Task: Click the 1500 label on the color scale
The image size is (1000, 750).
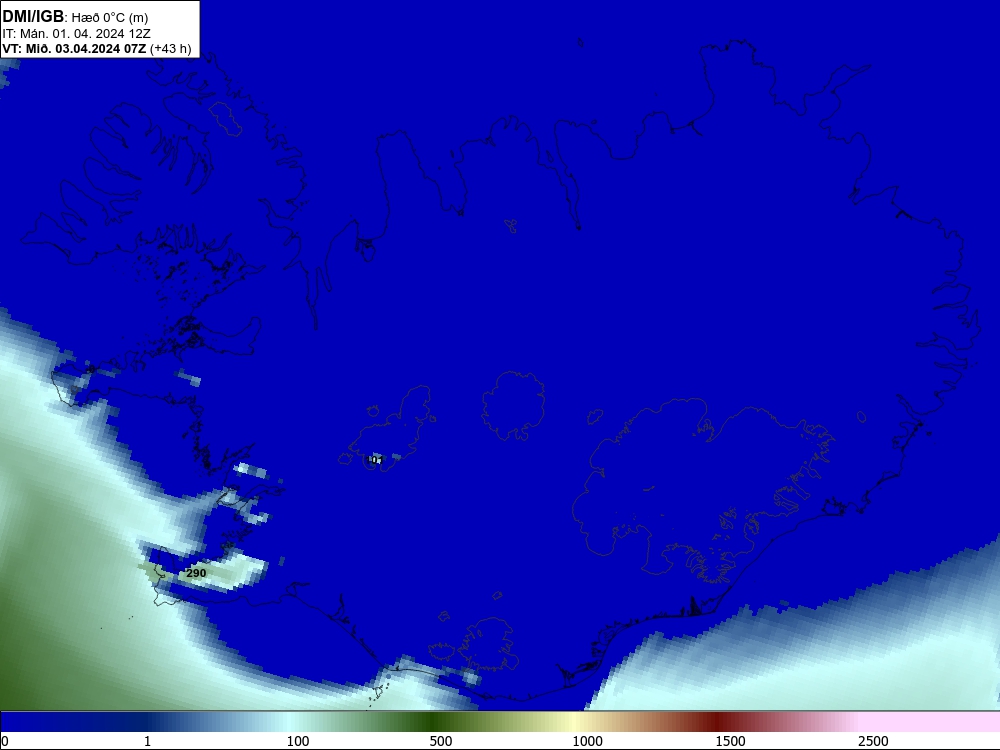Action: pyautogui.click(x=730, y=741)
